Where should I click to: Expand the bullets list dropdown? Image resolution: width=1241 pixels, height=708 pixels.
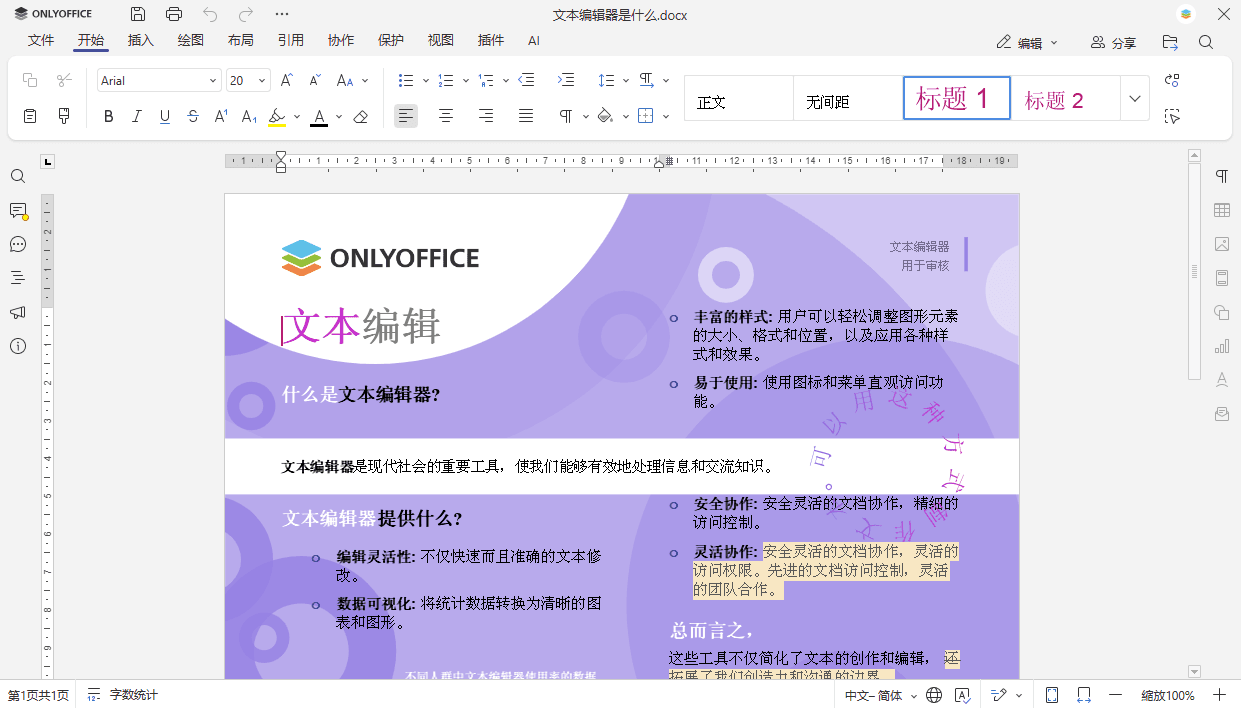tap(425, 80)
